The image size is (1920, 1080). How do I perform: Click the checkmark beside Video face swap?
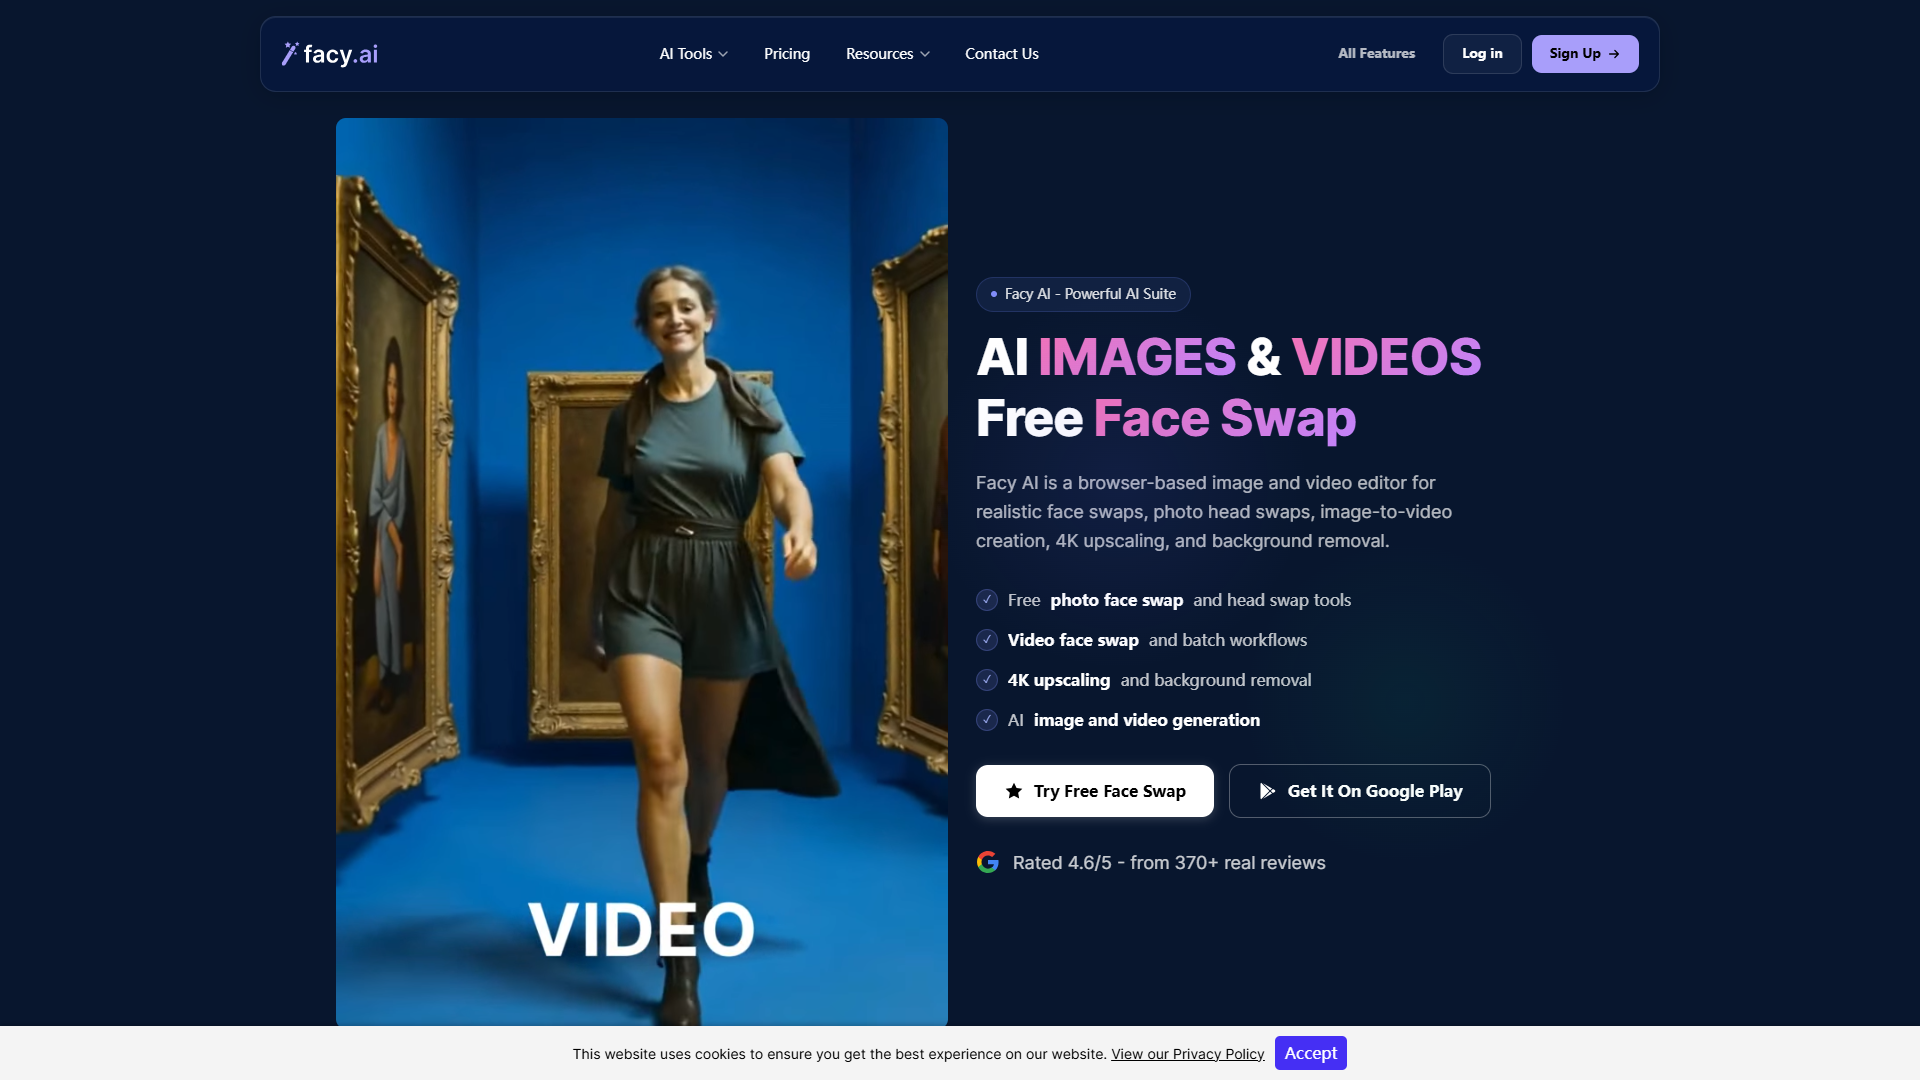987,640
